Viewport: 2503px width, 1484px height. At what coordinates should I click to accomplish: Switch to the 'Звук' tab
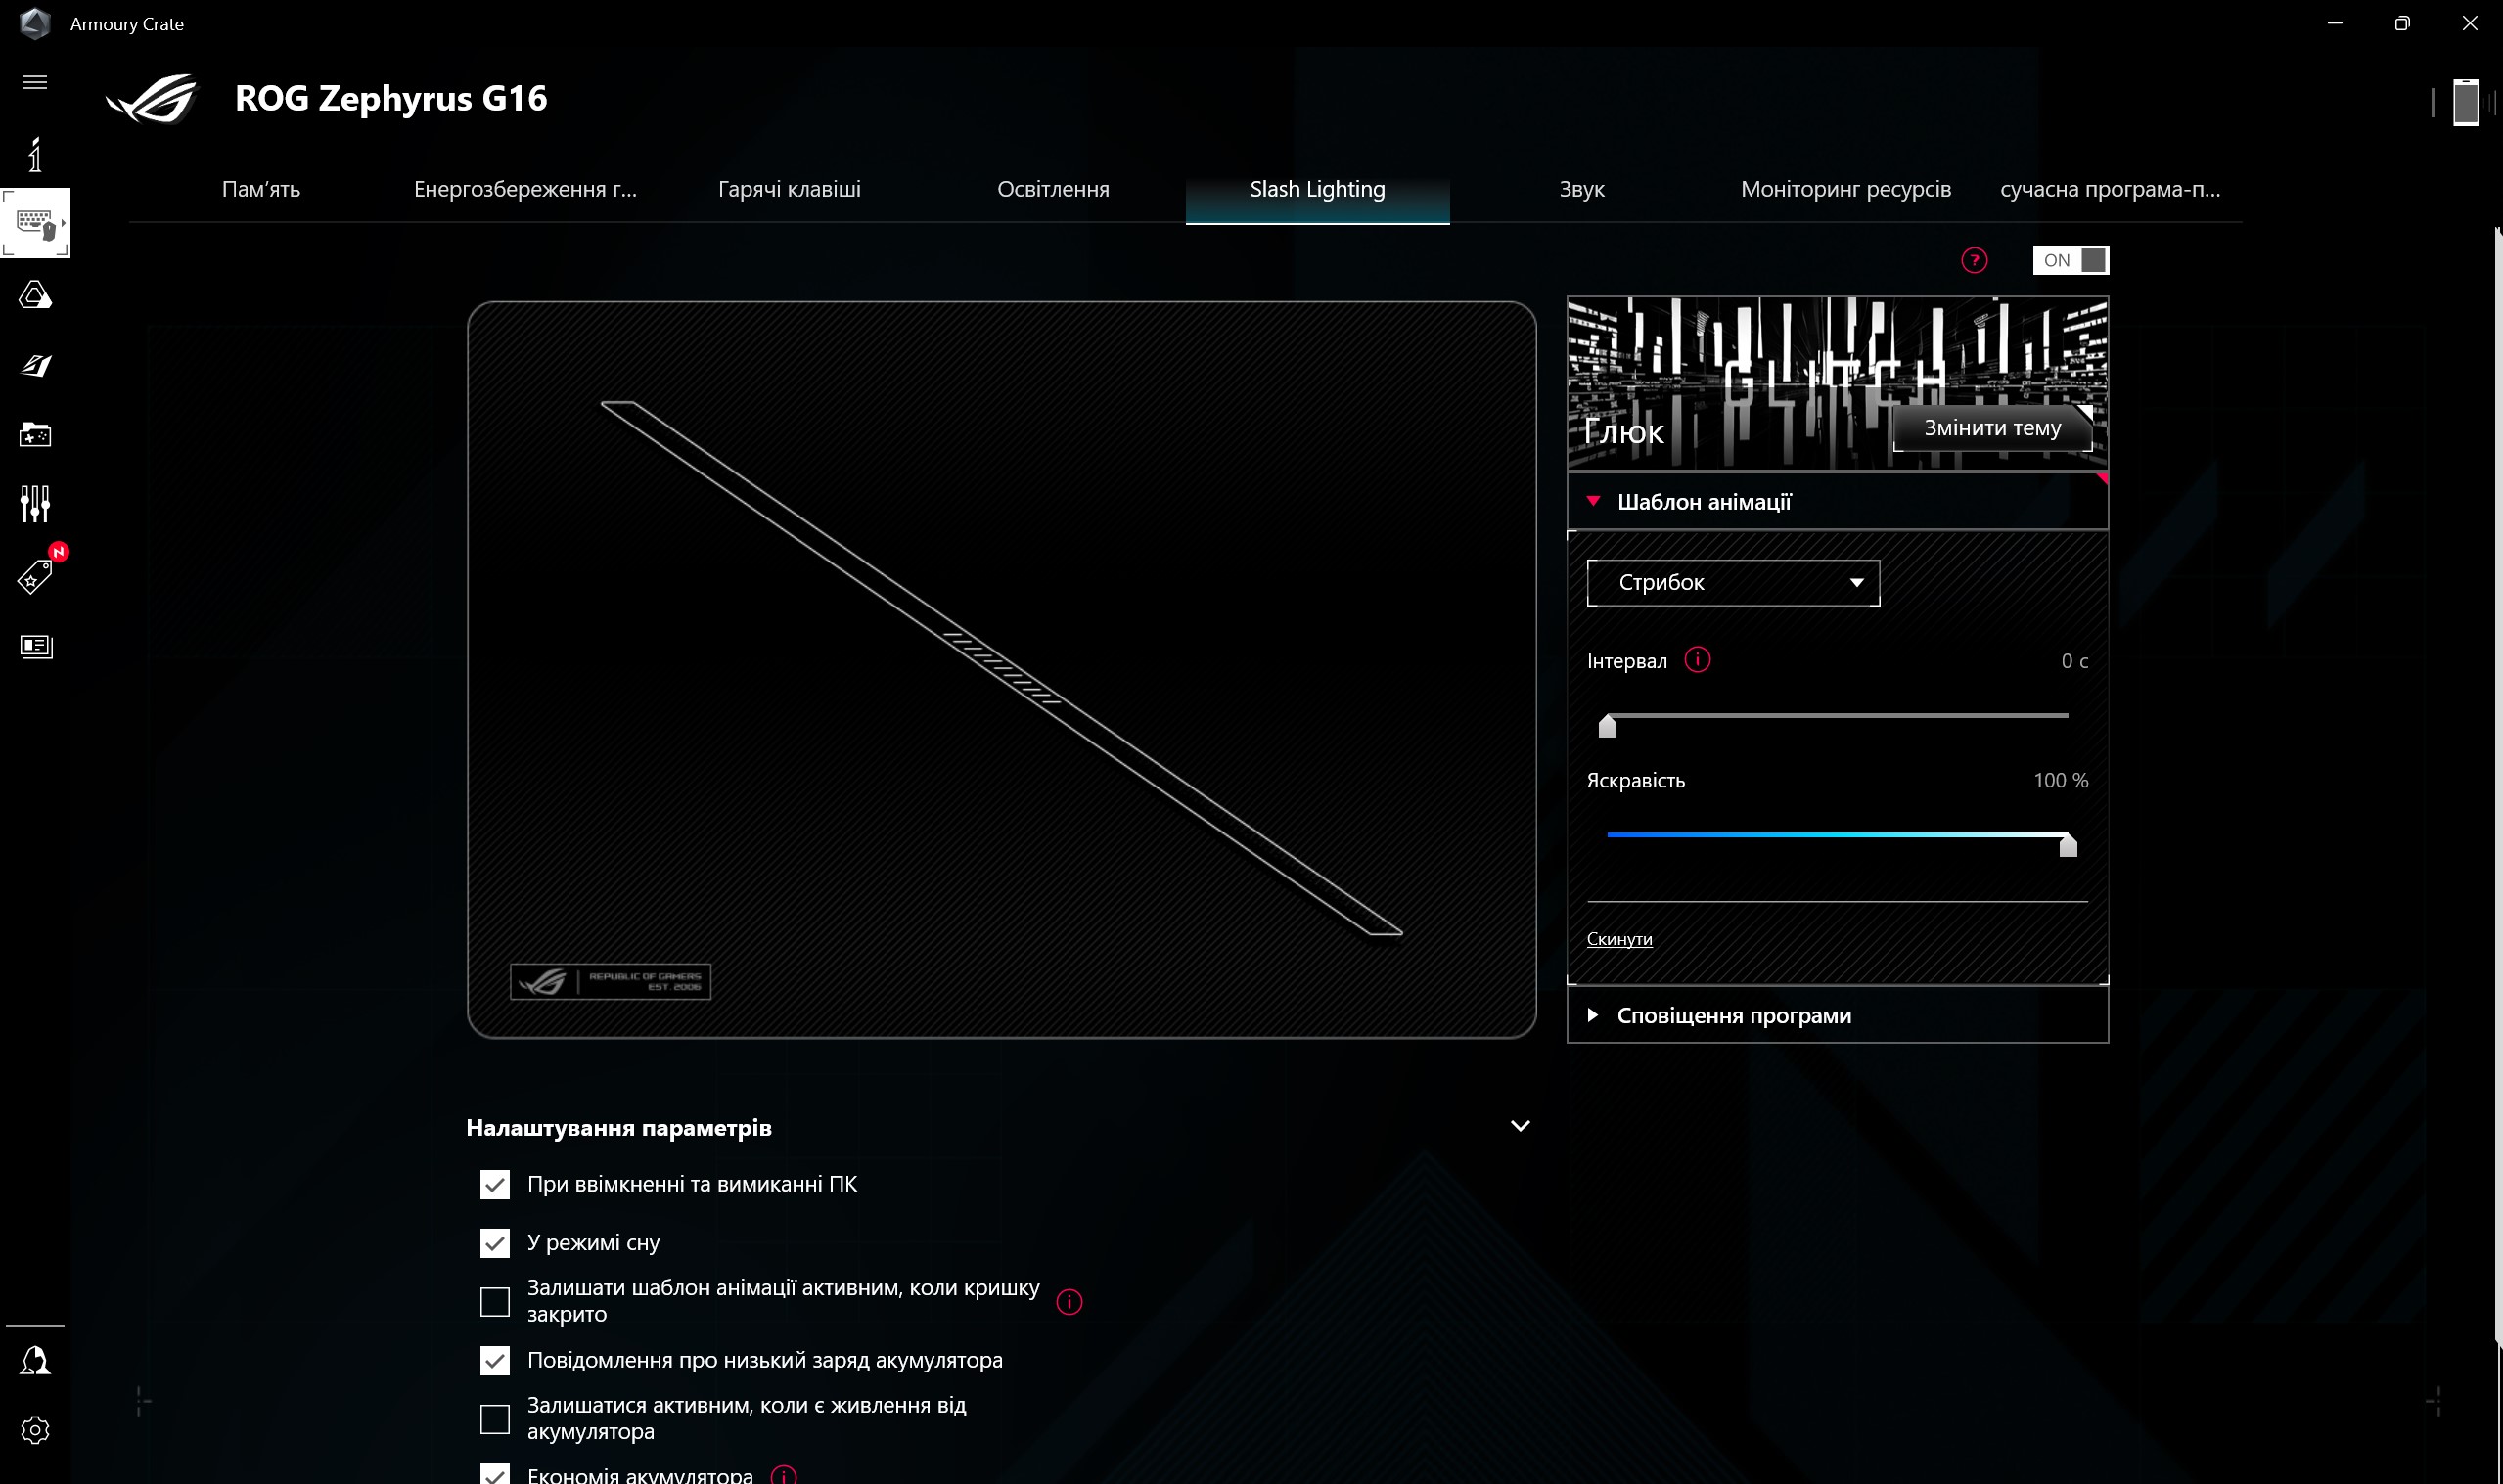[1581, 190]
